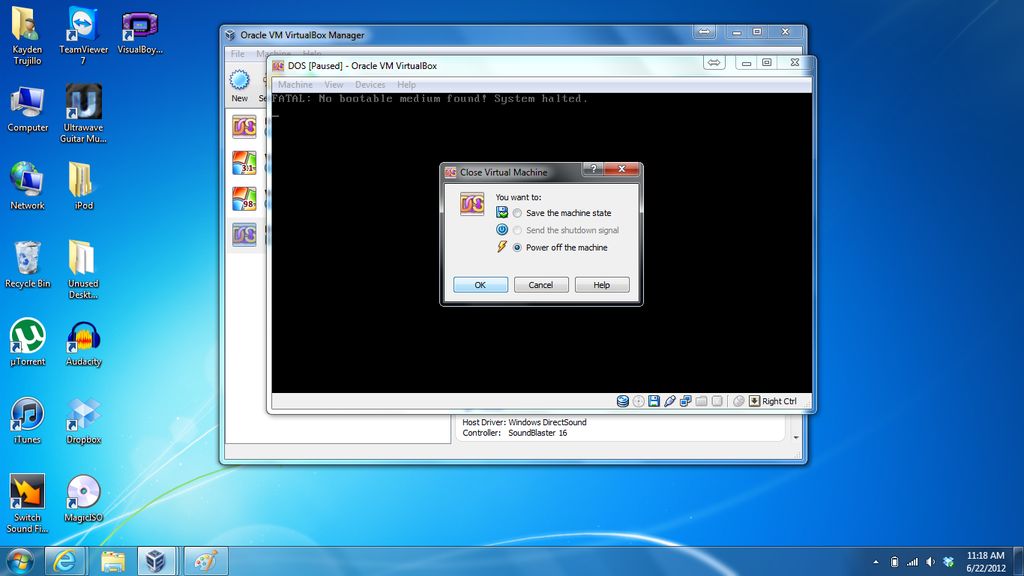Viewport: 1024px width, 576px height.
Task: Open File menu in VirtualBox Manager
Action: tap(238, 54)
